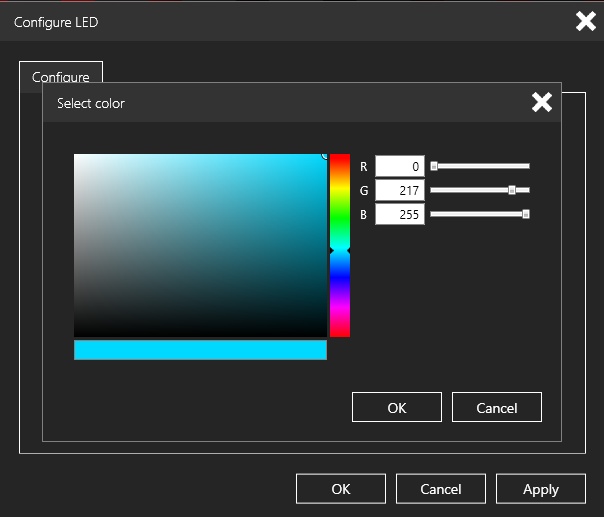
Task: Pick a shade in saturation gradient square
Action: [200, 245]
